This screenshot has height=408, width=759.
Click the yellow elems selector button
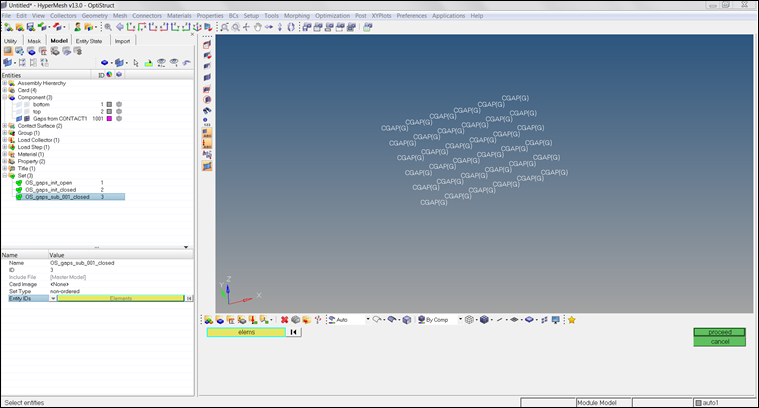(246, 332)
